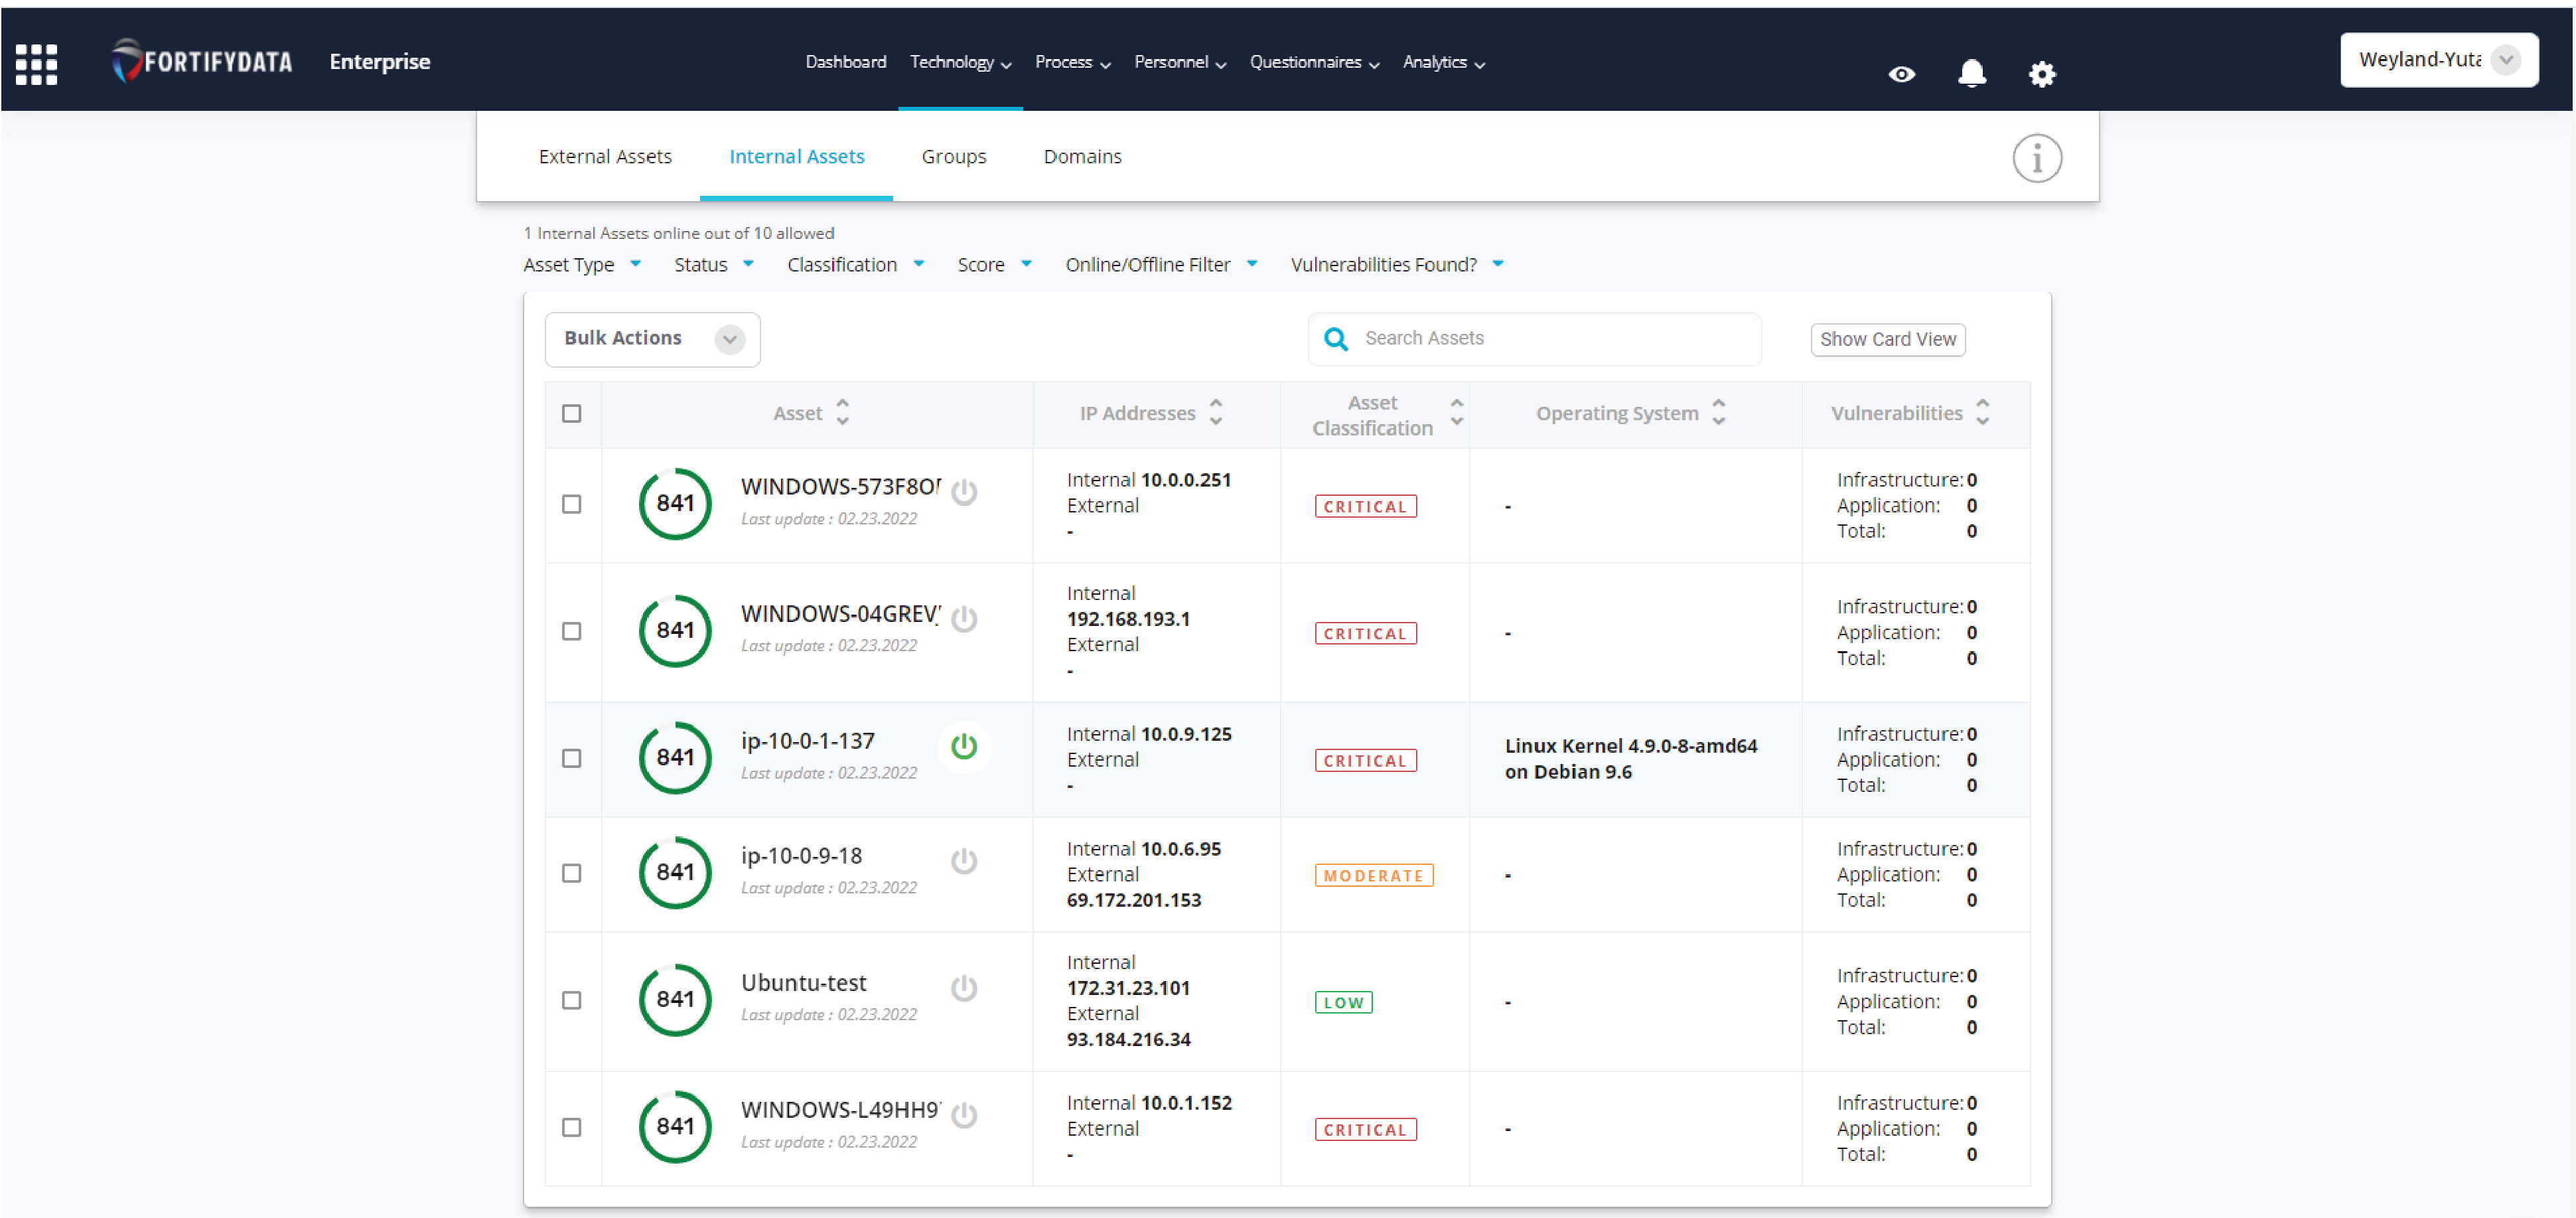Click the eye visibility icon in top bar
The height and width of the screenshot is (1218, 2576).
coord(1901,74)
